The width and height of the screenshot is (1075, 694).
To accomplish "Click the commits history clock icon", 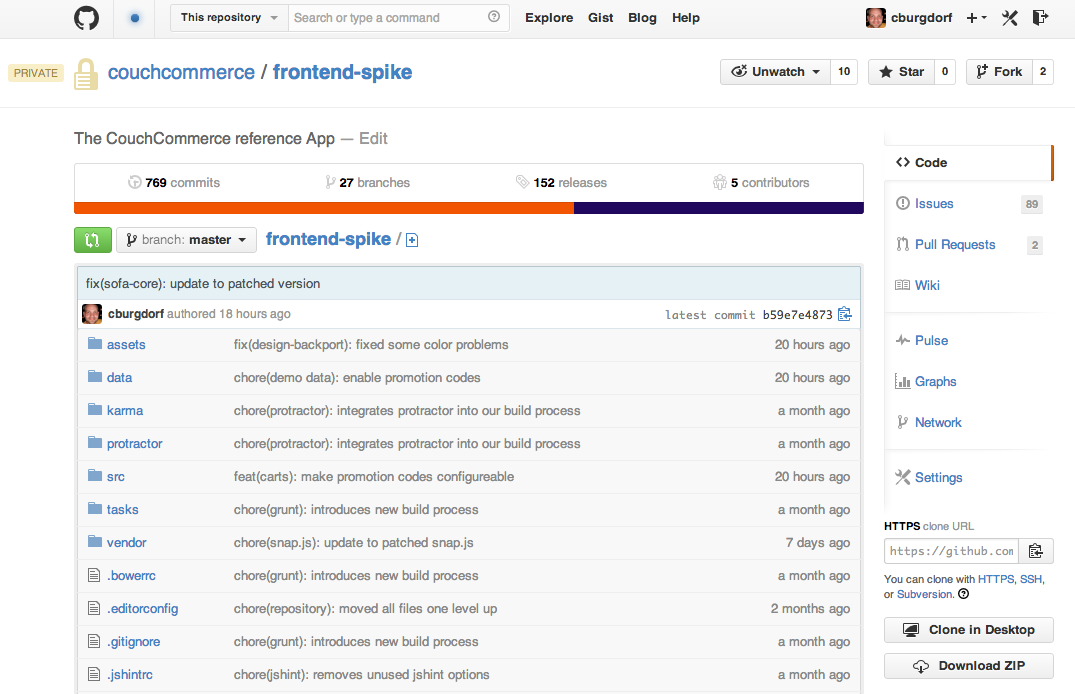I will [134, 182].
